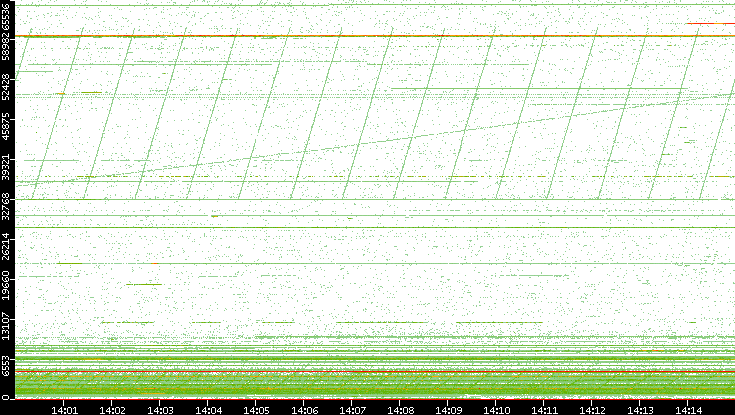
Task: Select the 14:09 time axis label
Action: click(x=449, y=410)
